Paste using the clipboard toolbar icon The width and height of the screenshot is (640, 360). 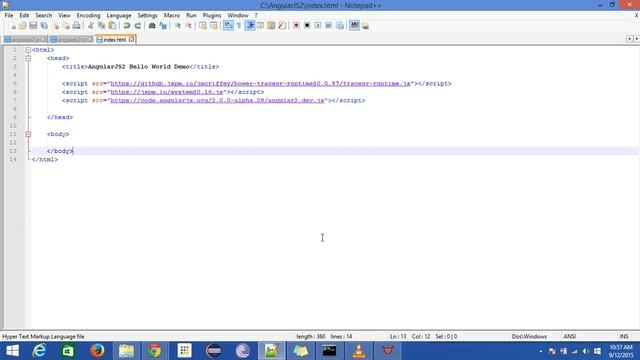coord(112,26)
